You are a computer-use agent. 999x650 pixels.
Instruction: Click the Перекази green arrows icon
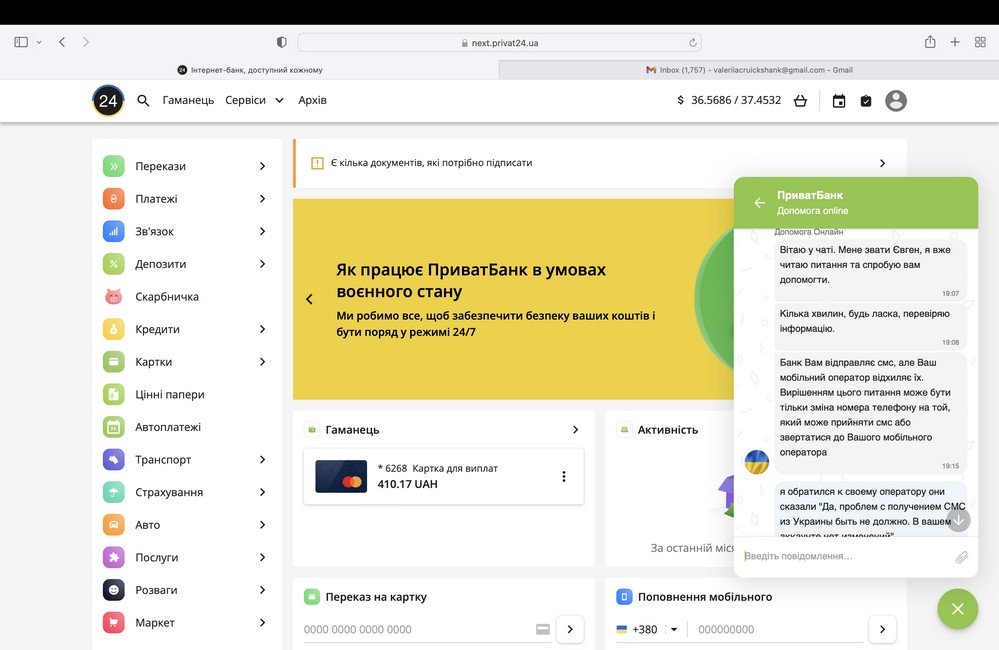tap(113, 166)
